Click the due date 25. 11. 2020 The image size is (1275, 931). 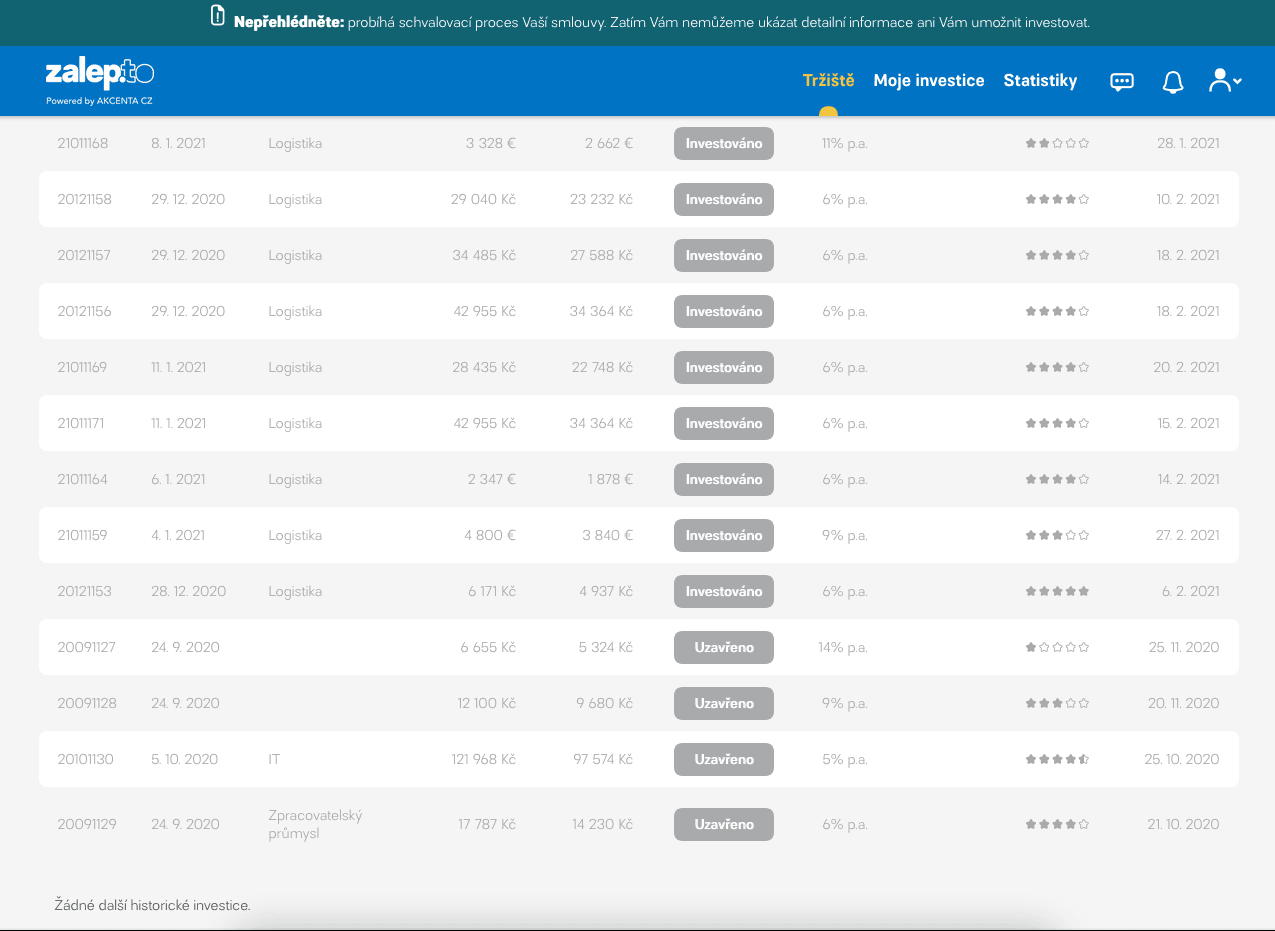pos(1184,647)
